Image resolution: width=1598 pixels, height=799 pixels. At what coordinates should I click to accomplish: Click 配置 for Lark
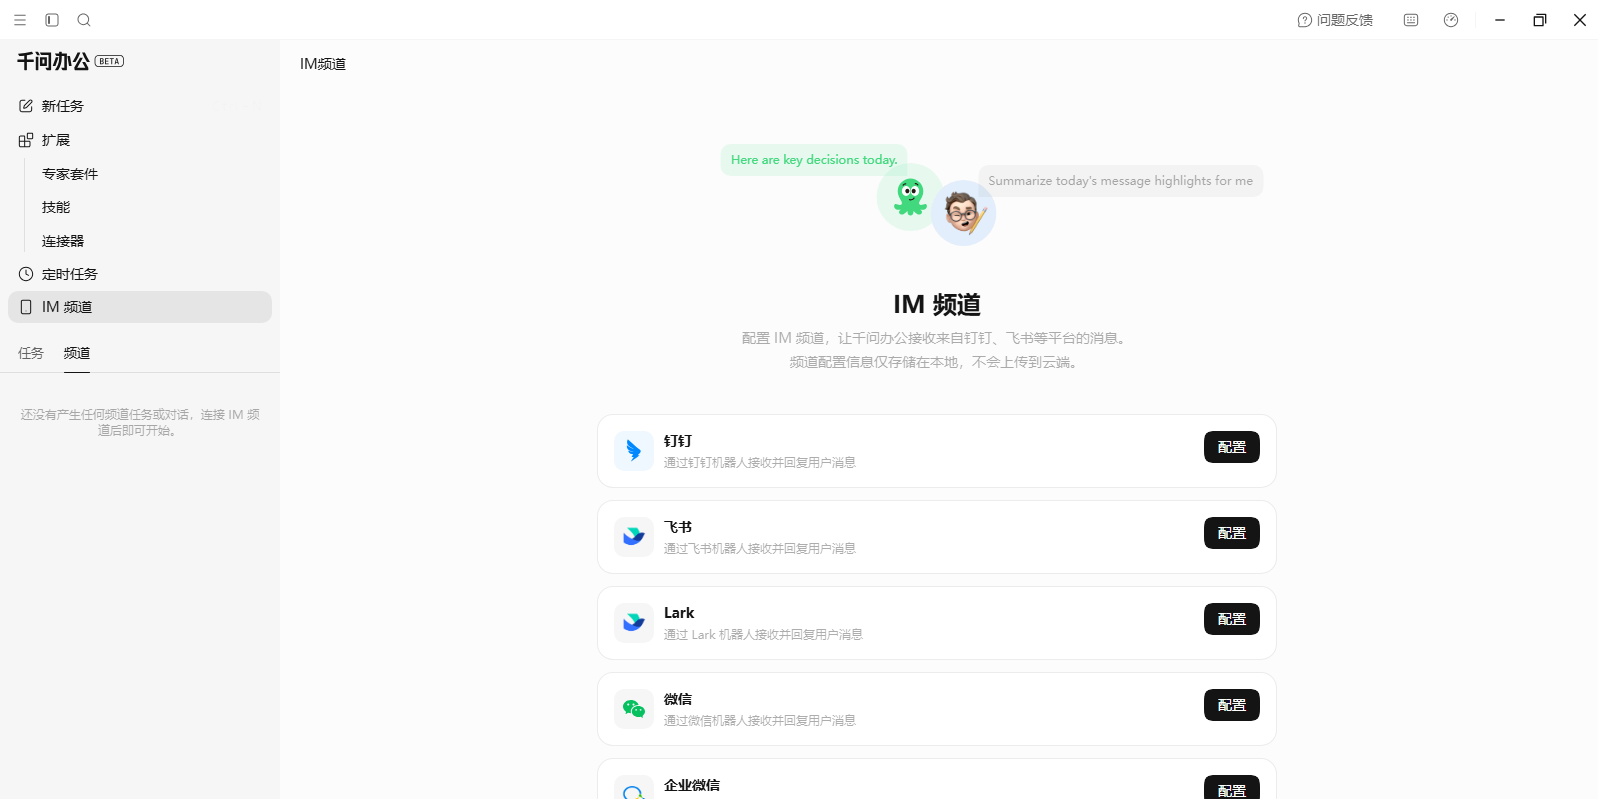(x=1232, y=619)
